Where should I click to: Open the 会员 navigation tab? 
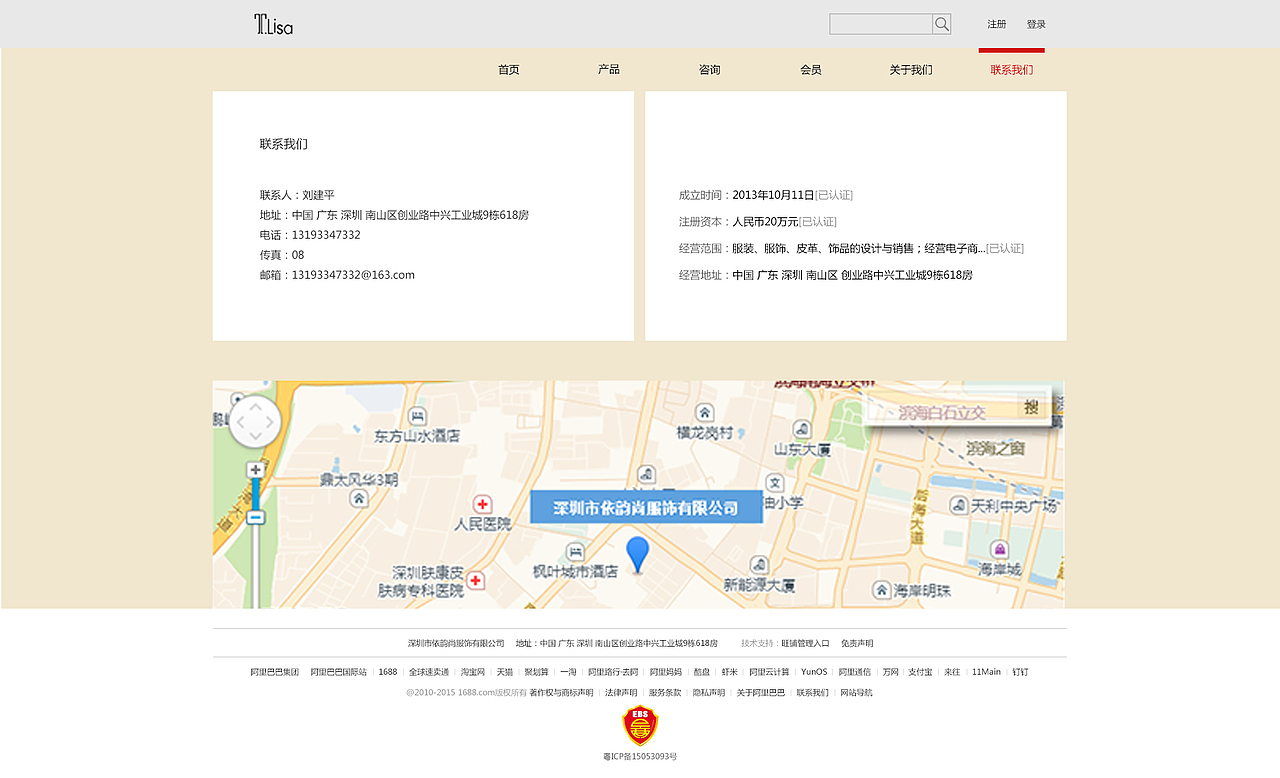(x=811, y=70)
